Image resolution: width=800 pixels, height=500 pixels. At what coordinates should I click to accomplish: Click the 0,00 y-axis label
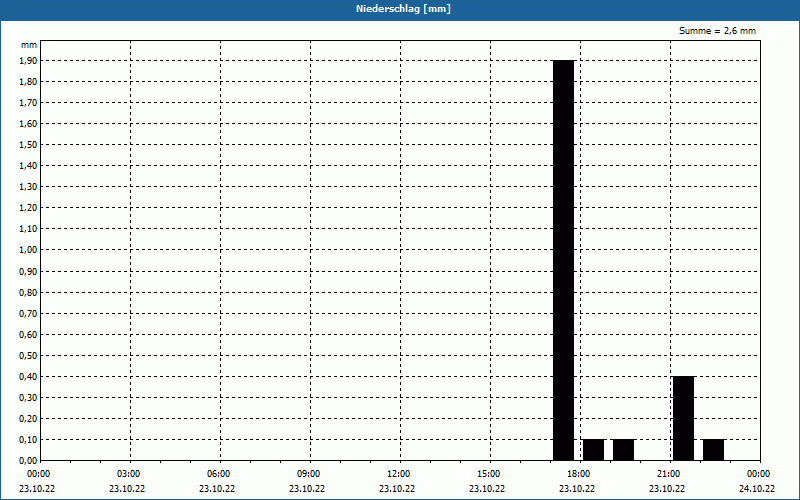click(x=28, y=460)
